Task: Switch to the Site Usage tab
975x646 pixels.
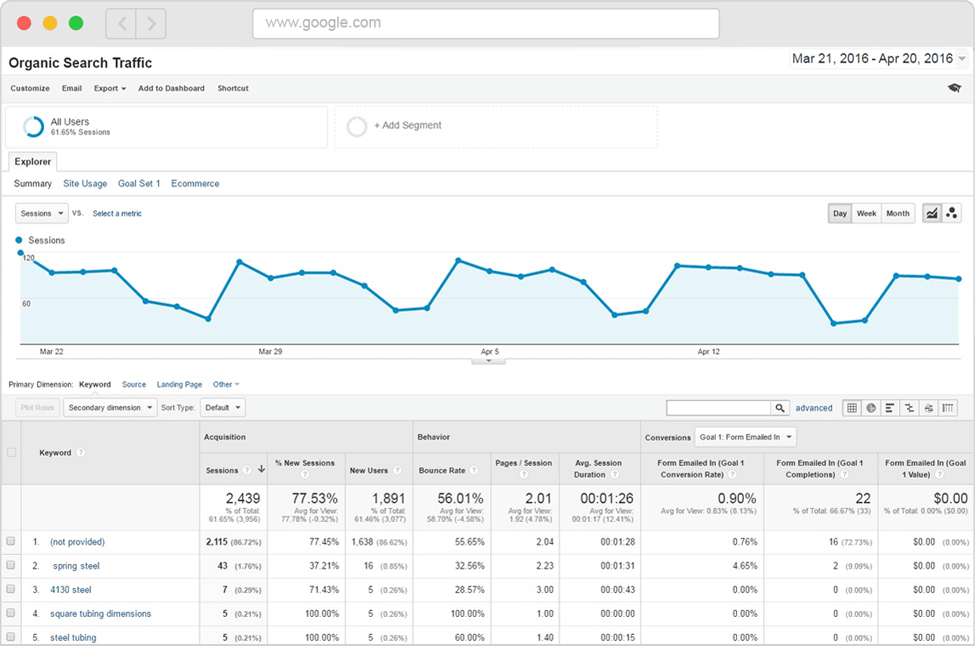Action: click(x=85, y=184)
